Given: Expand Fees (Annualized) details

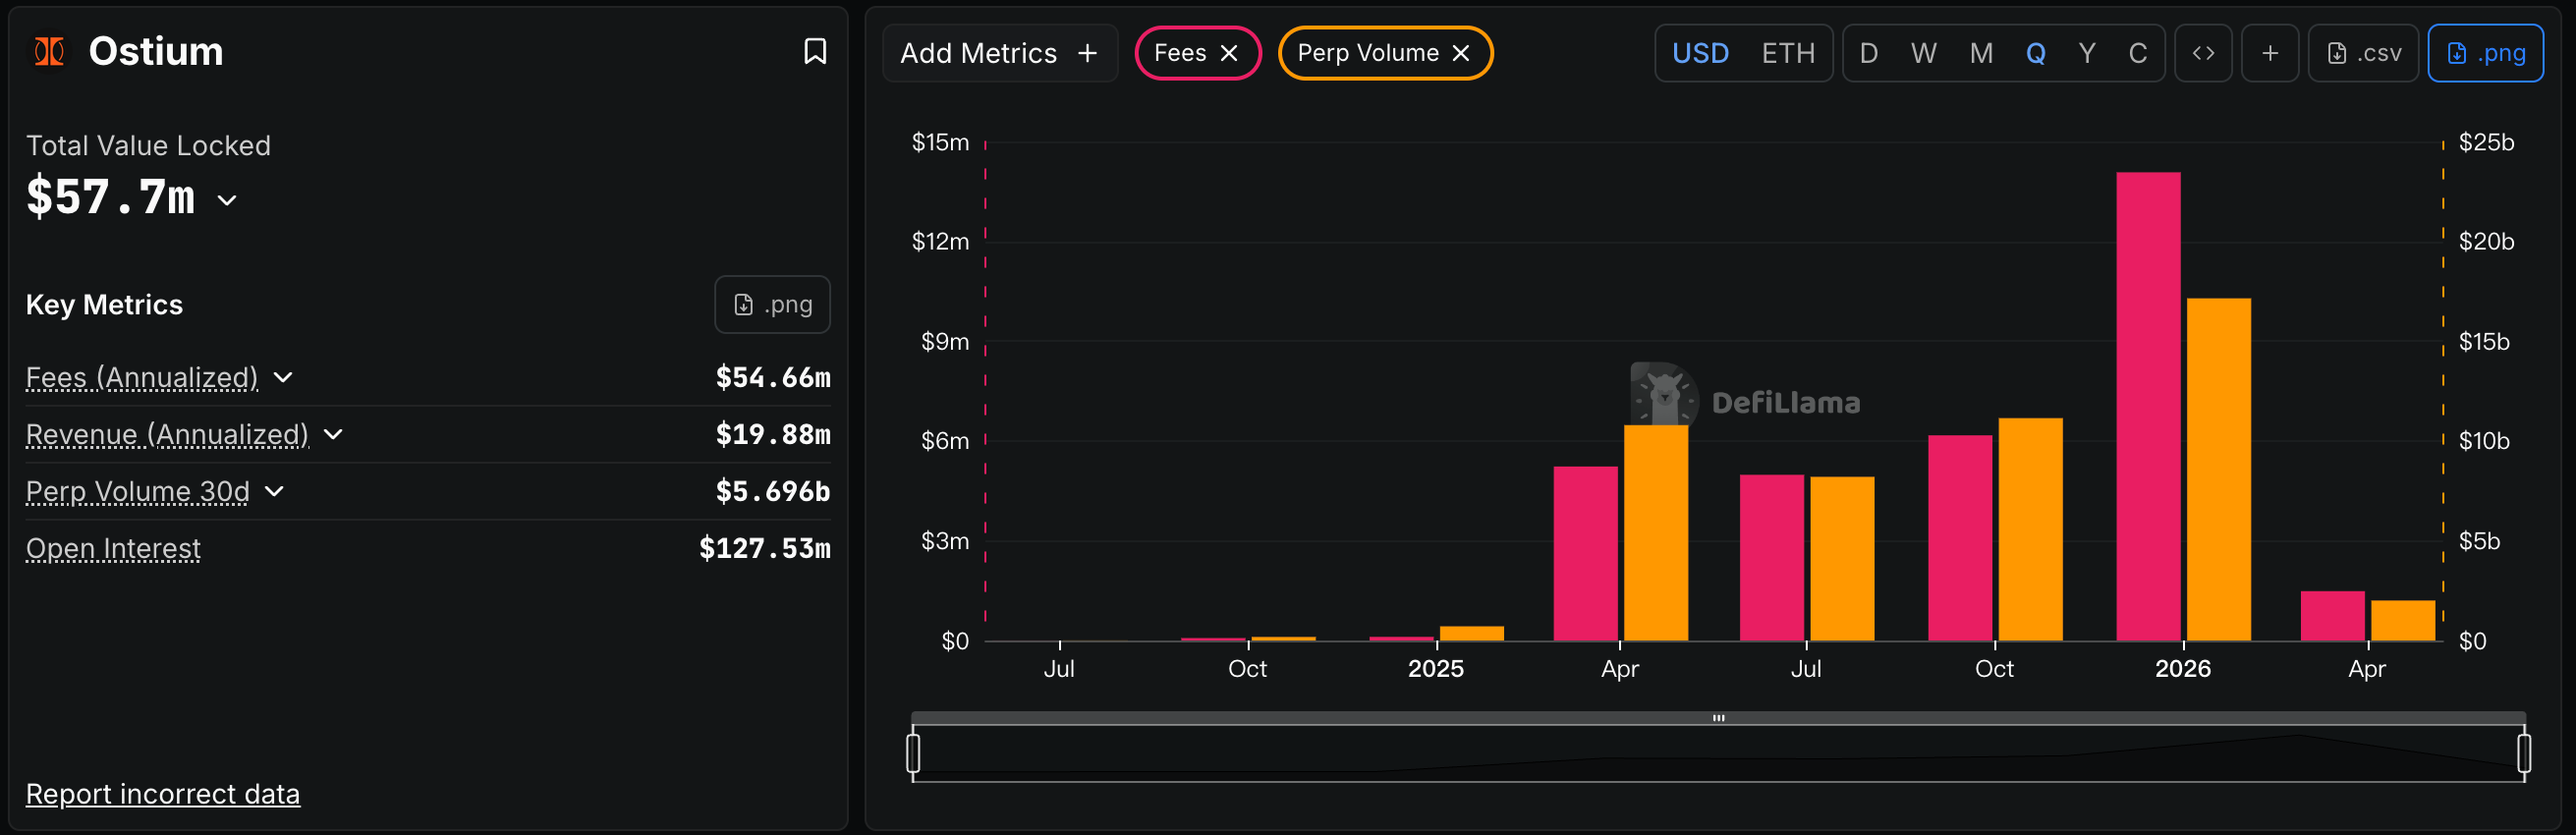Looking at the screenshot, I should click(283, 377).
